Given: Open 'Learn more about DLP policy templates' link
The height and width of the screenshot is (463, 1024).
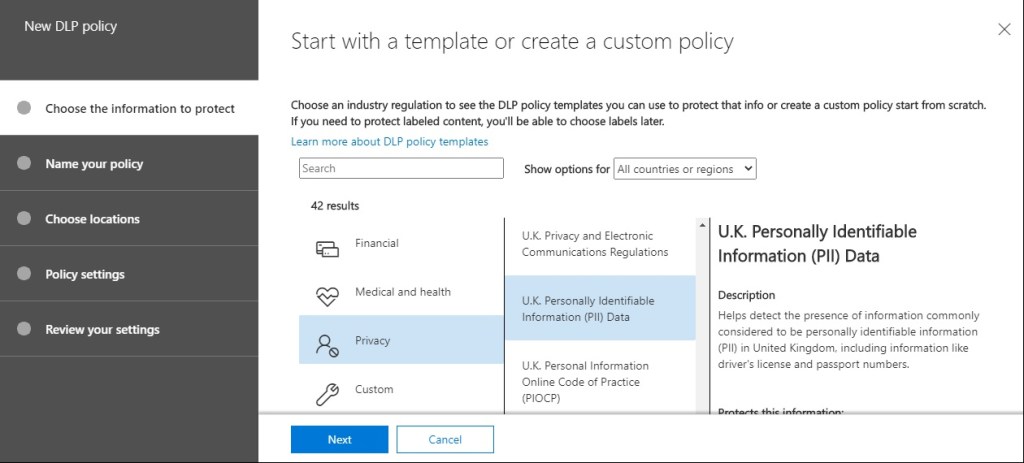Looking at the screenshot, I should (389, 142).
